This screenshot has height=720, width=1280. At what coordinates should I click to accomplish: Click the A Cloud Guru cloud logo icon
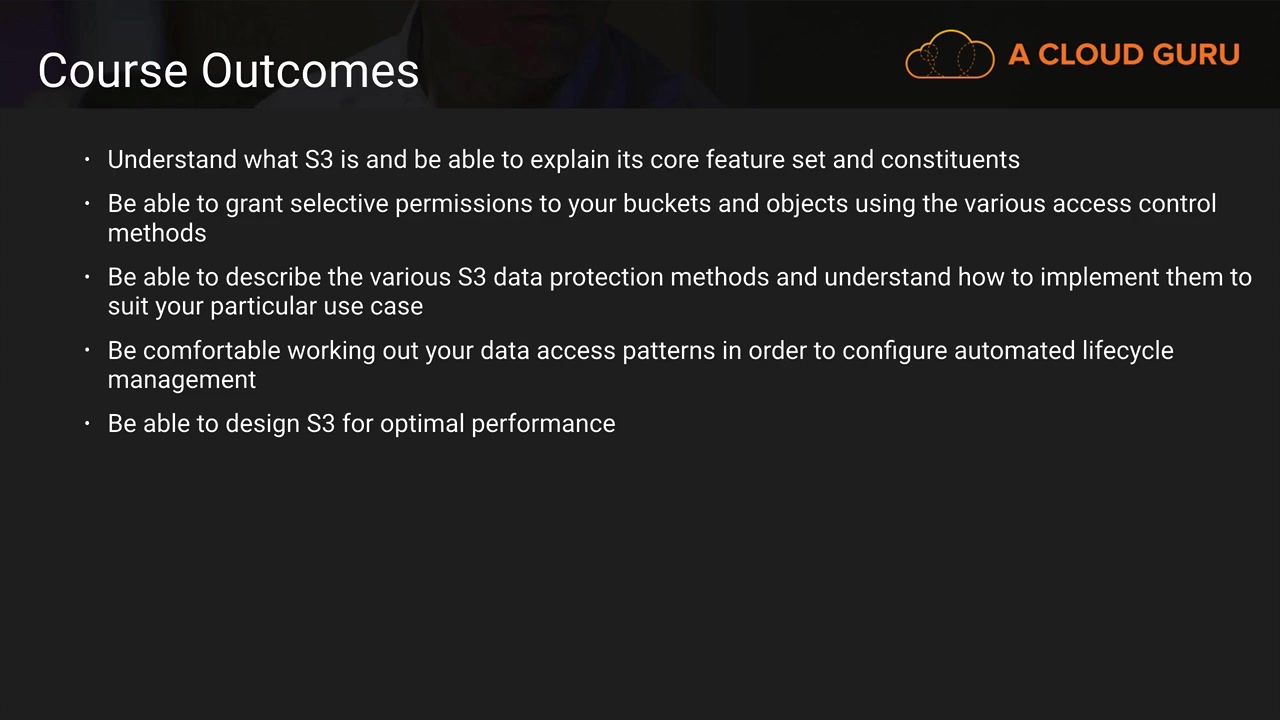point(949,54)
